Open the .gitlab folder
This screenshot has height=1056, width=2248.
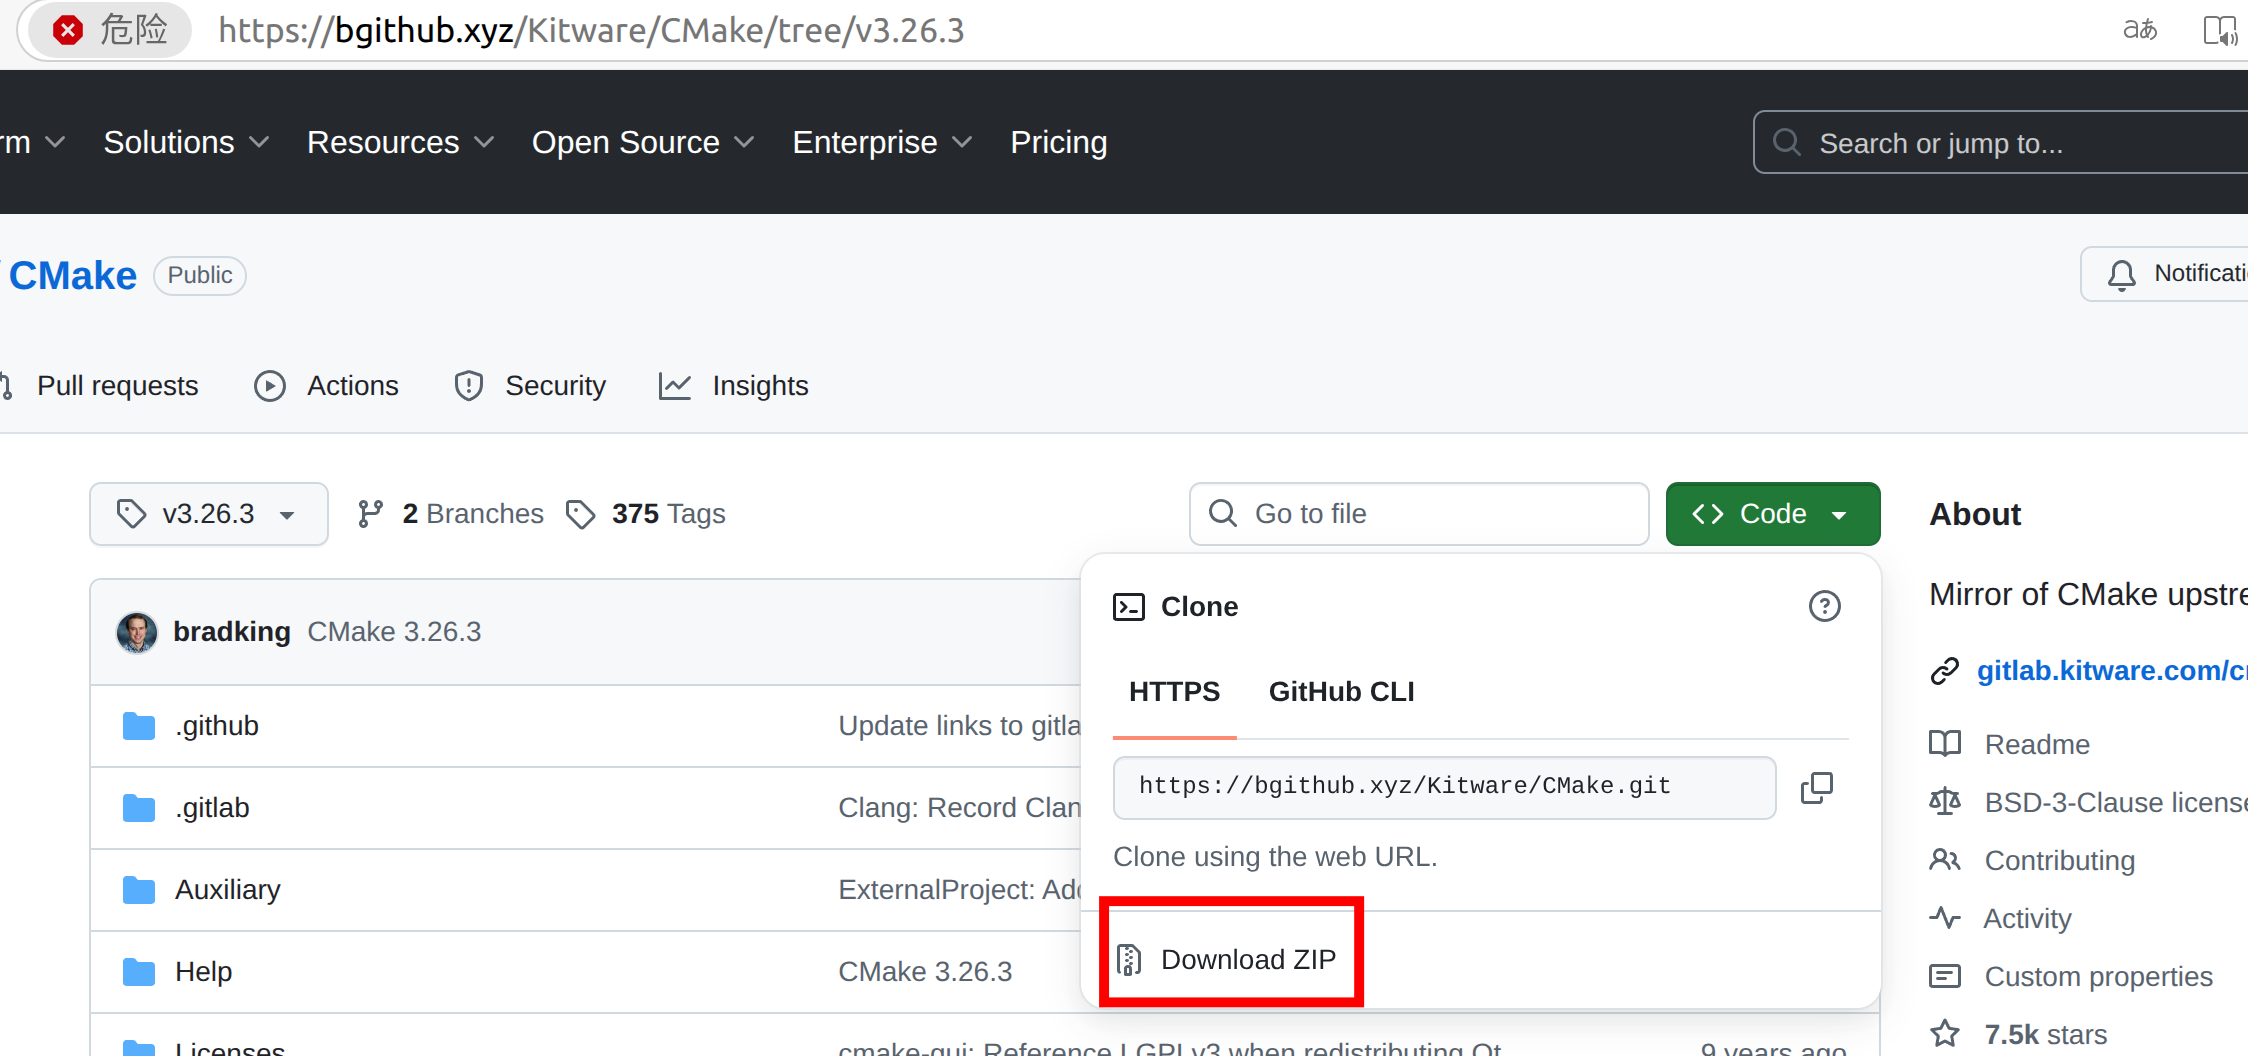pyautogui.click(x=212, y=808)
